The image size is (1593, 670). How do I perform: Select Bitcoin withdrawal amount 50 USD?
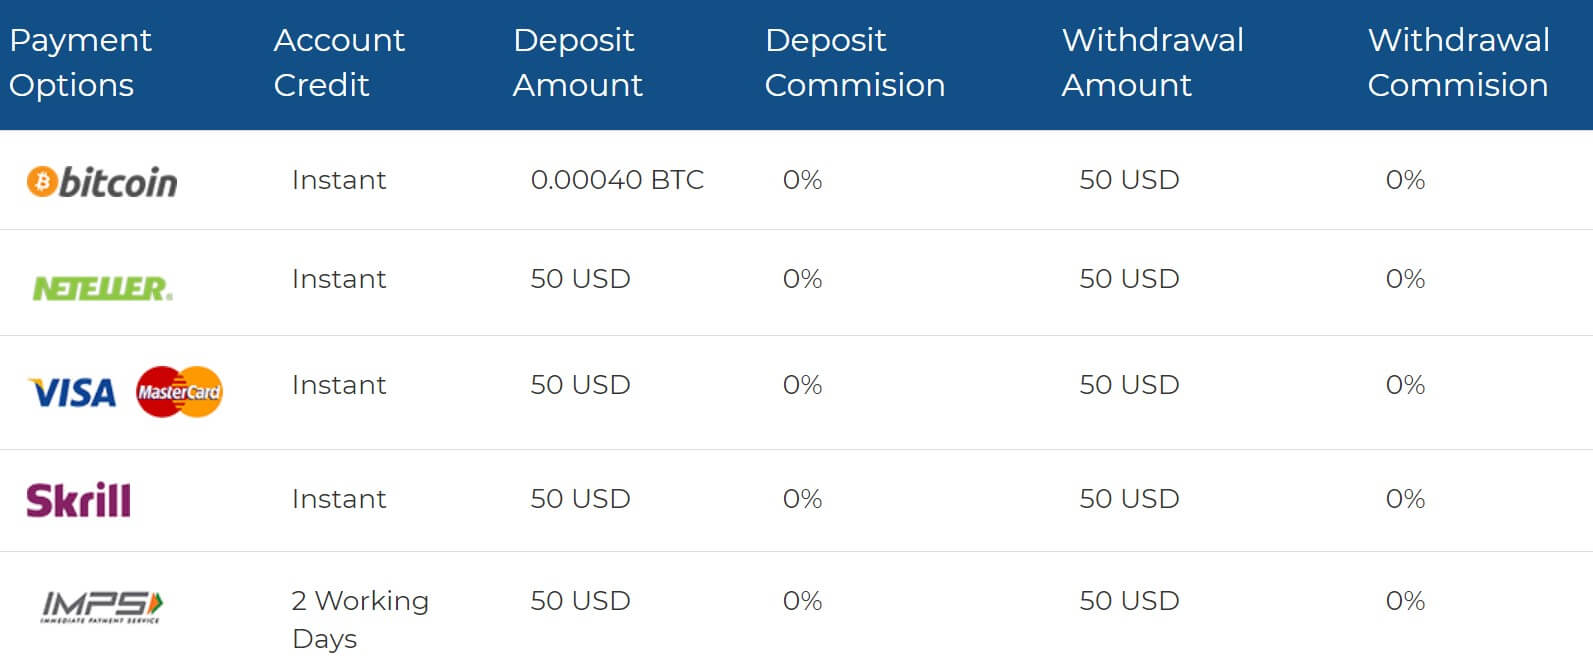pyautogui.click(x=1129, y=180)
